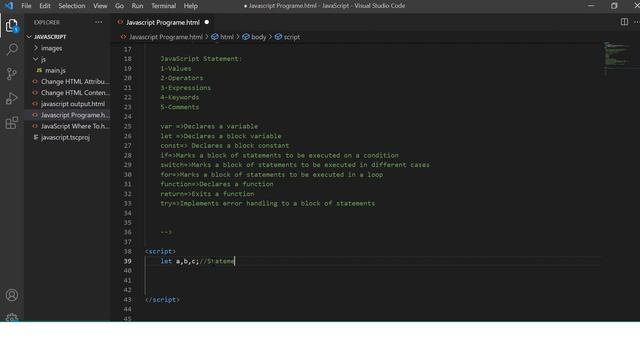Click the EXPLORER panel title

47,22
